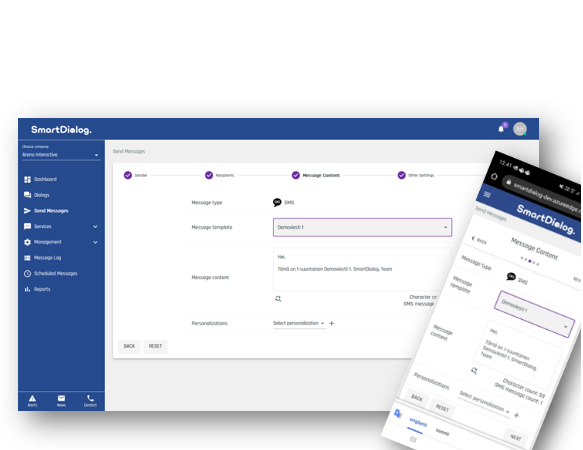Screen dimensions: 583x450
Task: Open the Message Log page
Action: [42, 258]
